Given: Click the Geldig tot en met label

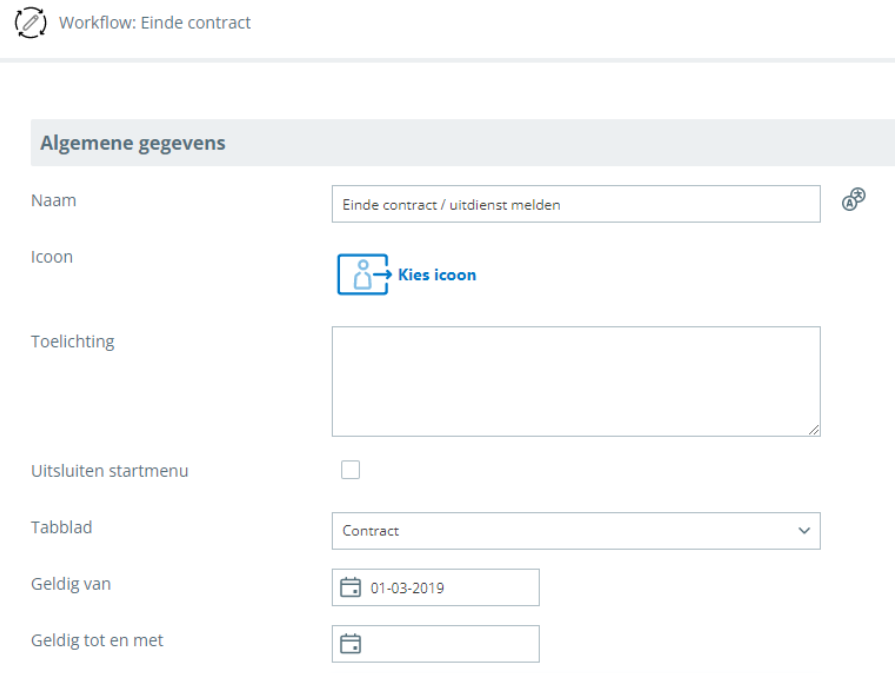Looking at the screenshot, I should [x=97, y=640].
